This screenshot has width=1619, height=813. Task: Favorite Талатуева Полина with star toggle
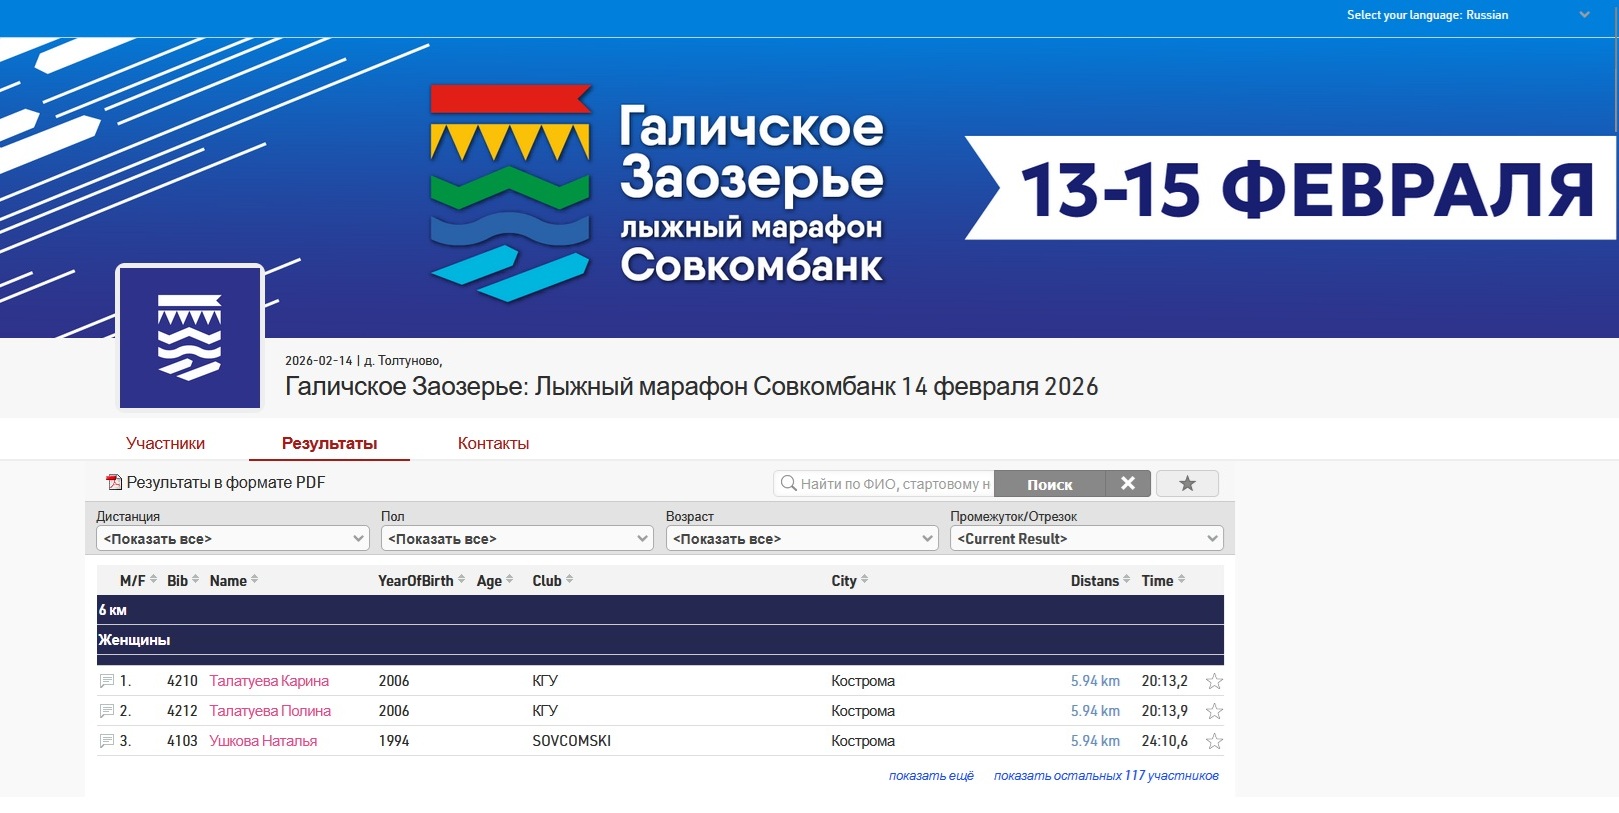click(1214, 711)
